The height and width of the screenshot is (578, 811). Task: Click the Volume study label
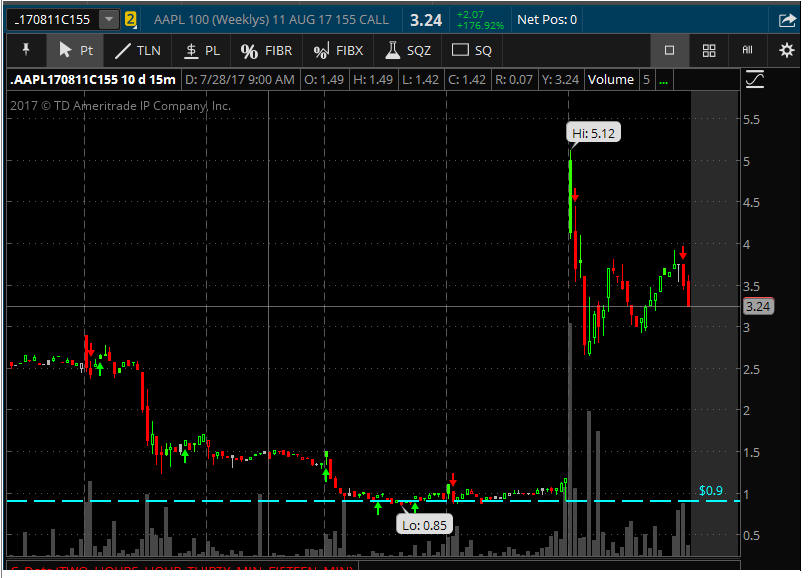611,80
